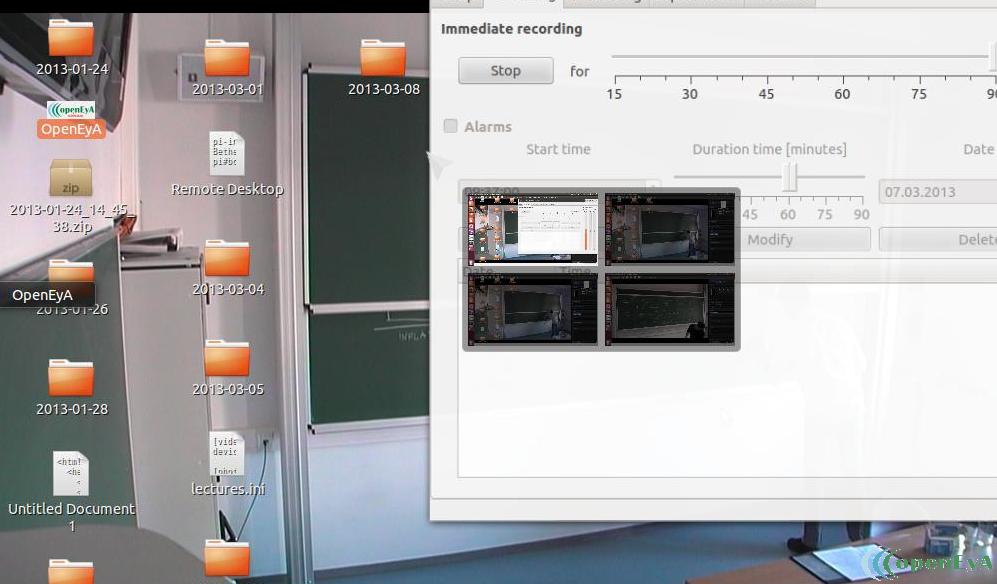
Task: Click the lectures.ini file name label
Action: [x=228, y=489]
